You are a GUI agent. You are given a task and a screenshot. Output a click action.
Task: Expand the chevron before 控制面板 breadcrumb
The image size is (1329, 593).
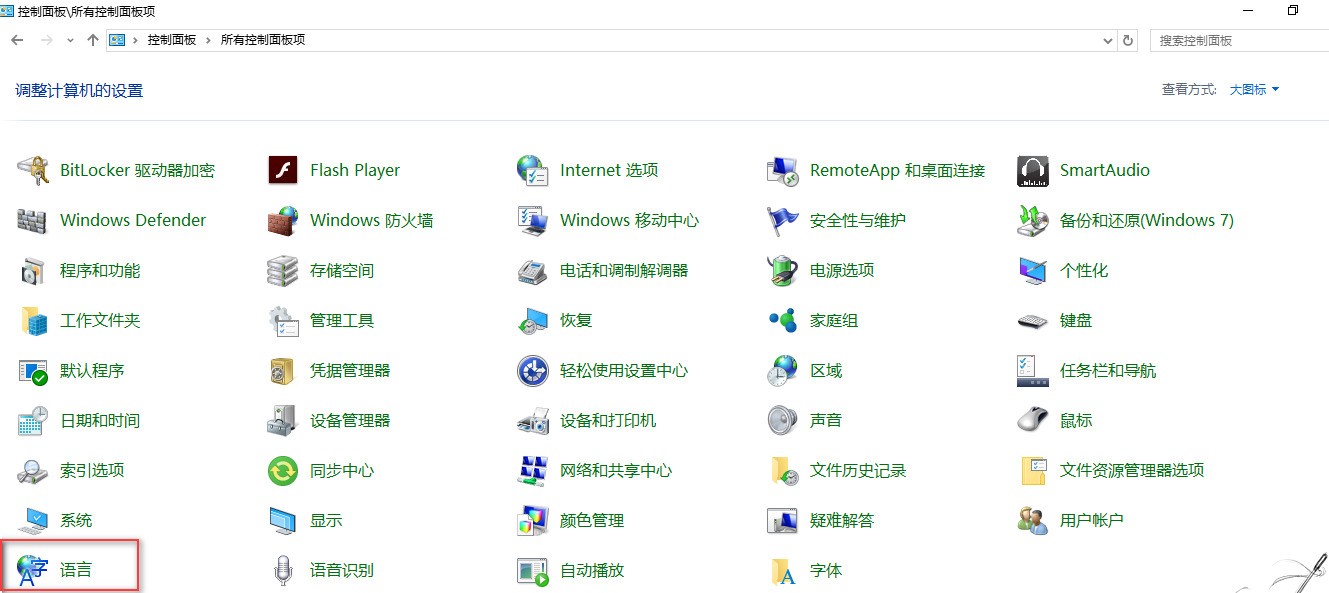point(136,40)
